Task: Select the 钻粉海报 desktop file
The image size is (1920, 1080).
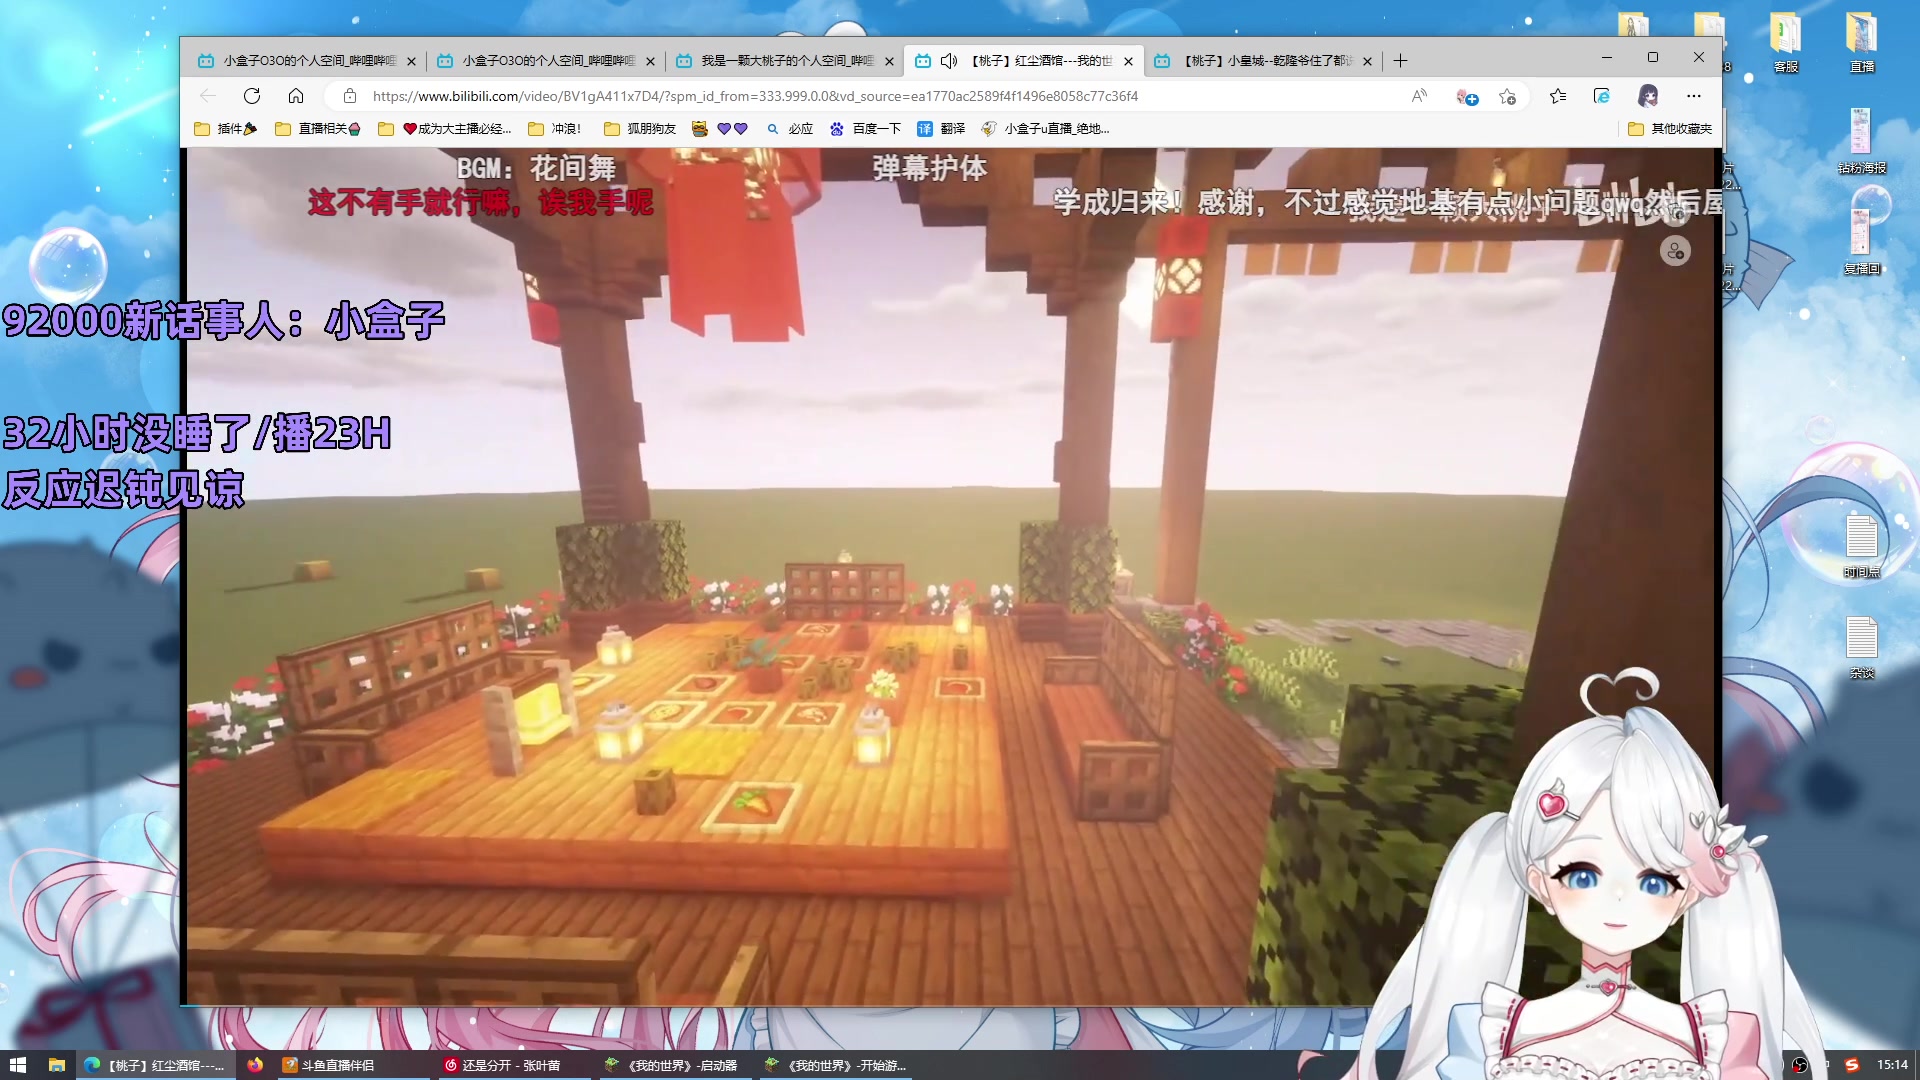Action: (x=1862, y=142)
